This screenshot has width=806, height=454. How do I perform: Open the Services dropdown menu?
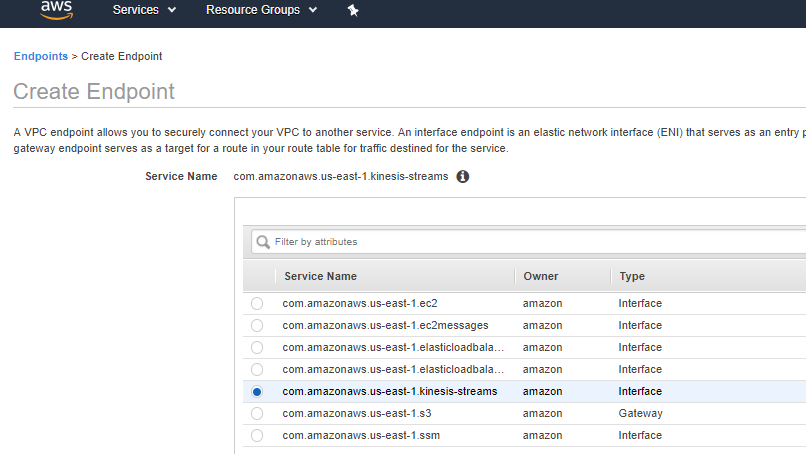tap(144, 10)
